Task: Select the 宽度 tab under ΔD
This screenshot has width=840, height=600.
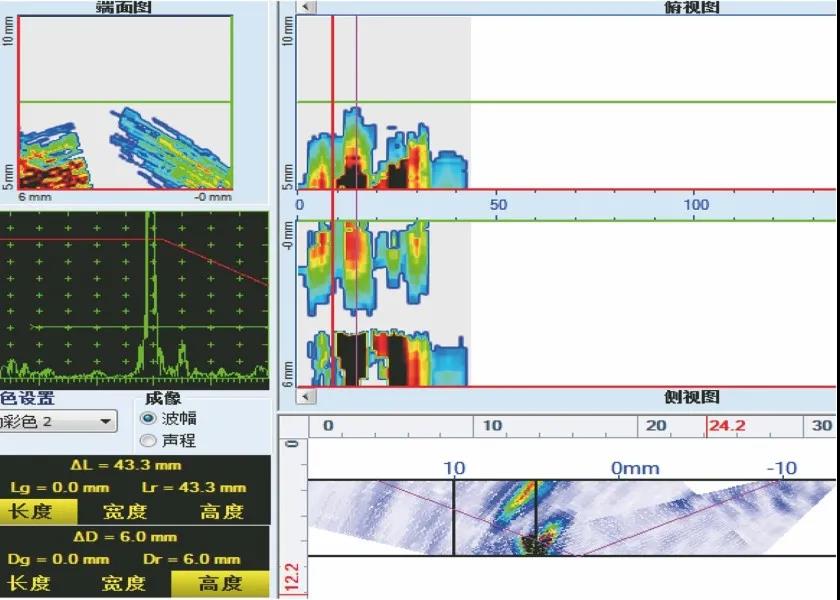Action: [124, 583]
